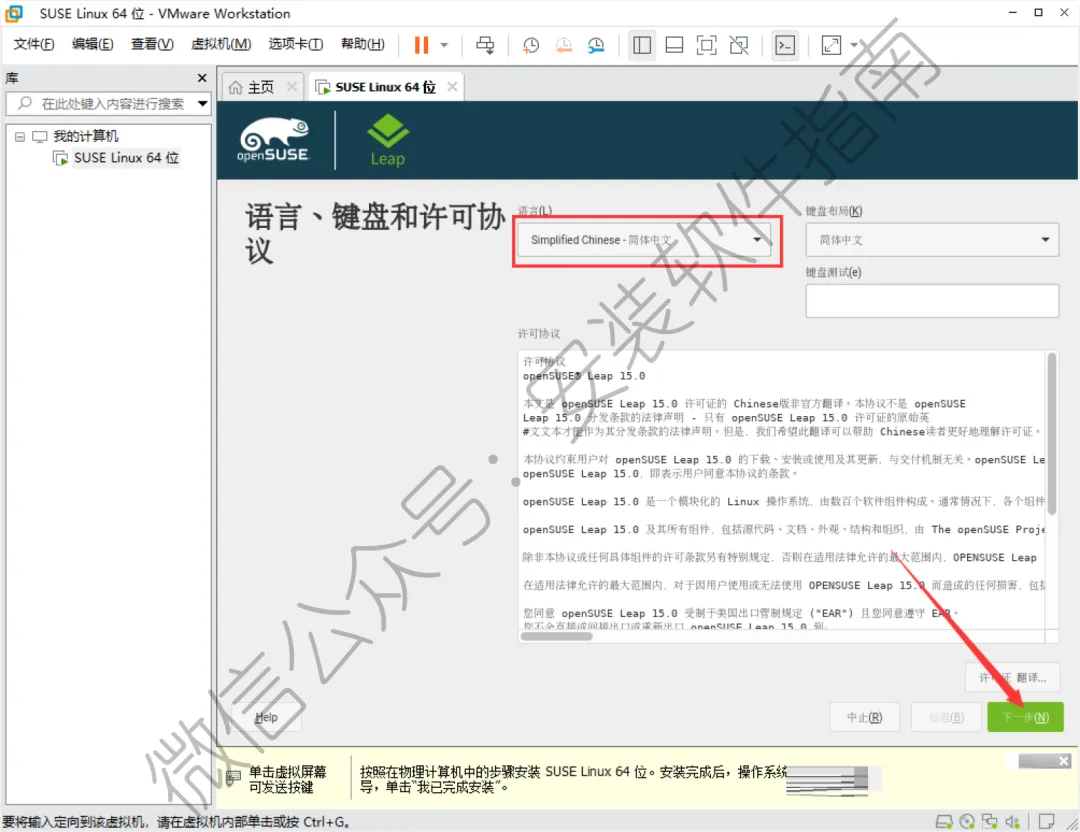
Task: Click the search magnifier in library panel
Action: pos(25,103)
